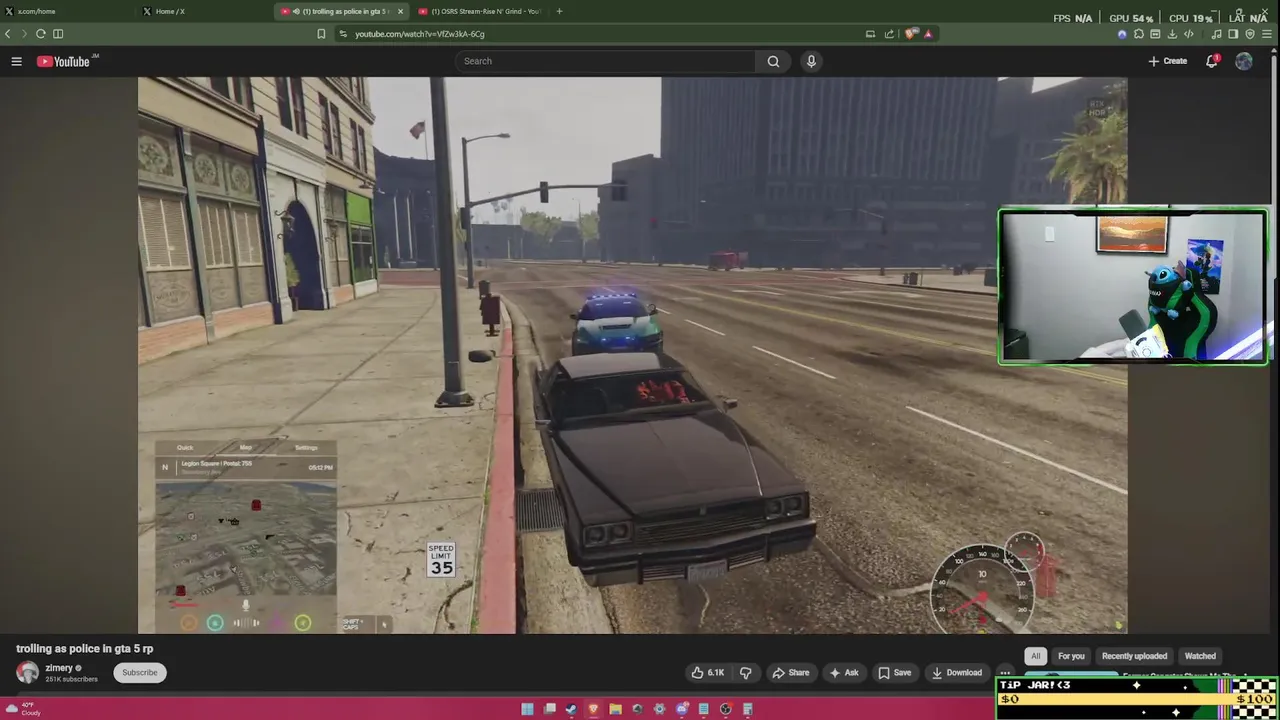
Task: Open the extensions puzzle-piece icon
Action: coord(1139,34)
